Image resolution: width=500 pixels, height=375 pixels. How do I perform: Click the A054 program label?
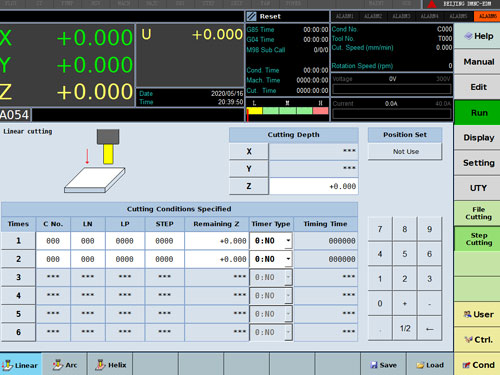15,115
